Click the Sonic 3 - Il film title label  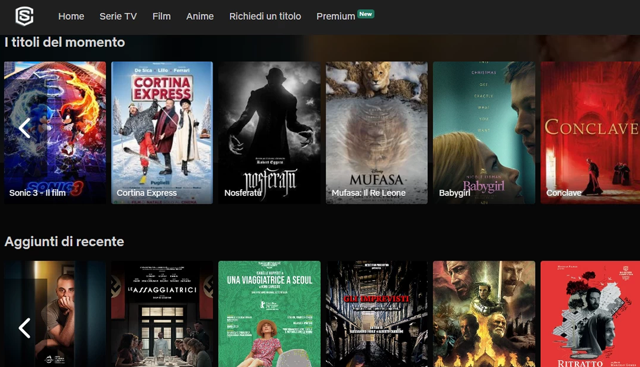click(x=38, y=193)
